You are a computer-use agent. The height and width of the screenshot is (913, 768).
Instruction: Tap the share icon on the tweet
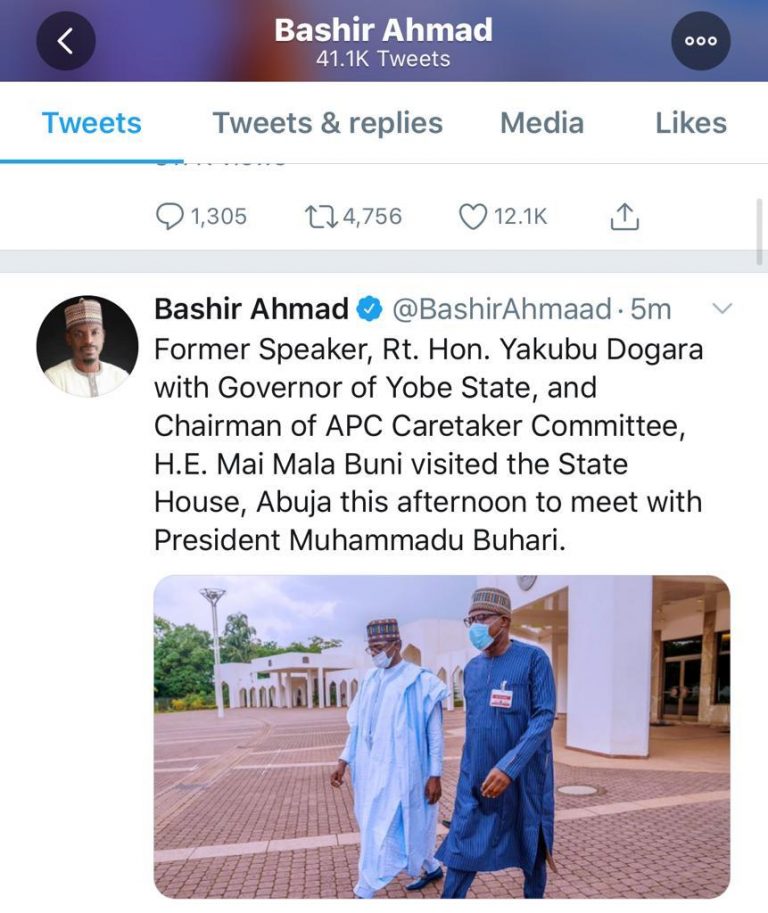pyautogui.click(x=624, y=216)
